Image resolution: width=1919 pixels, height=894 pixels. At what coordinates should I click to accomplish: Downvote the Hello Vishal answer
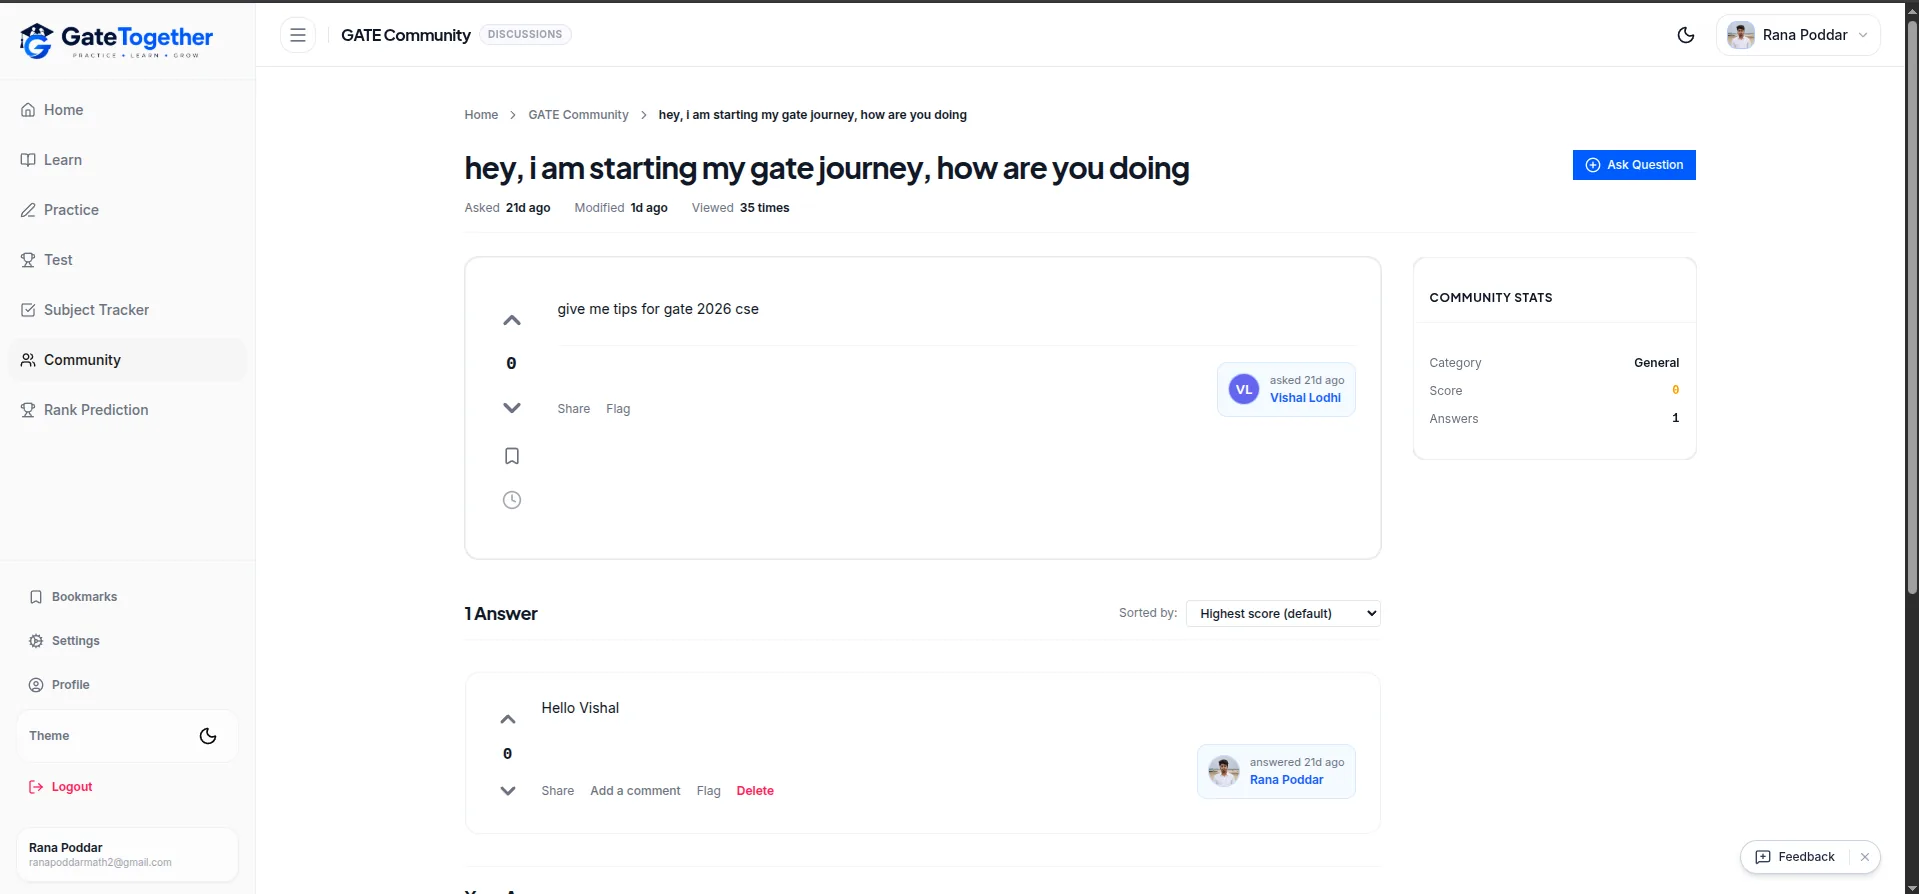pyautogui.click(x=508, y=791)
